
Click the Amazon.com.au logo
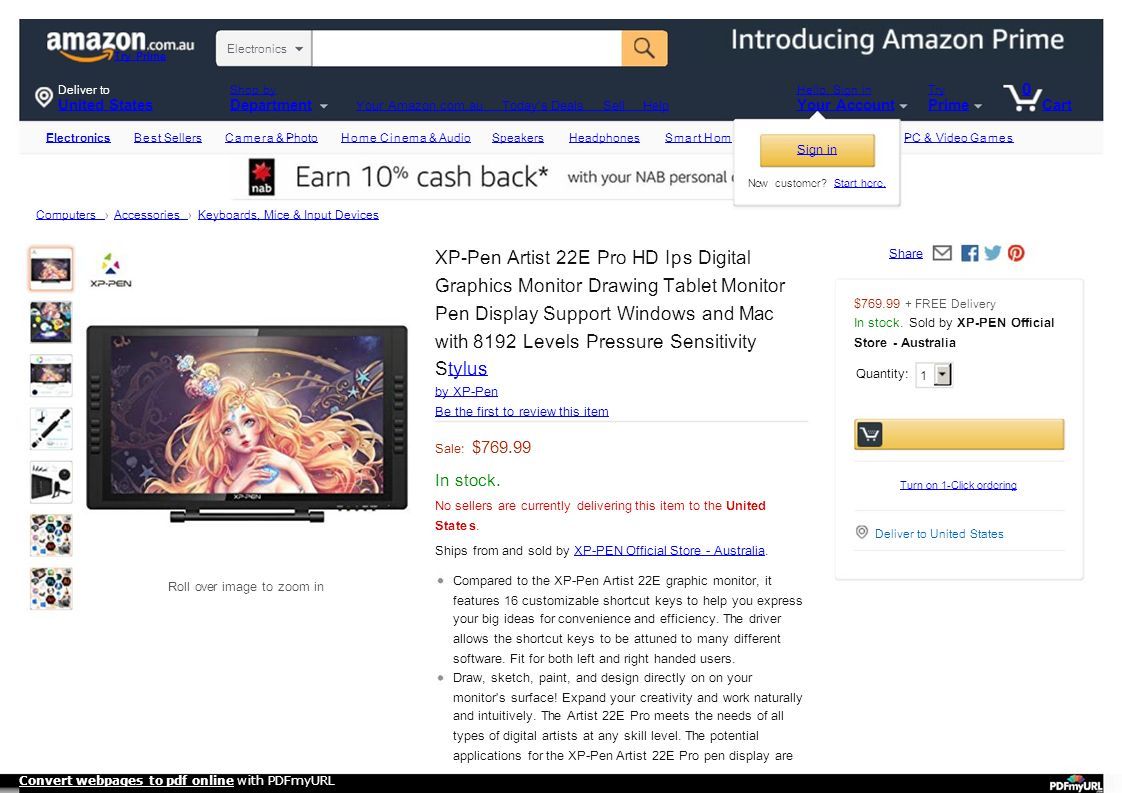[120, 44]
